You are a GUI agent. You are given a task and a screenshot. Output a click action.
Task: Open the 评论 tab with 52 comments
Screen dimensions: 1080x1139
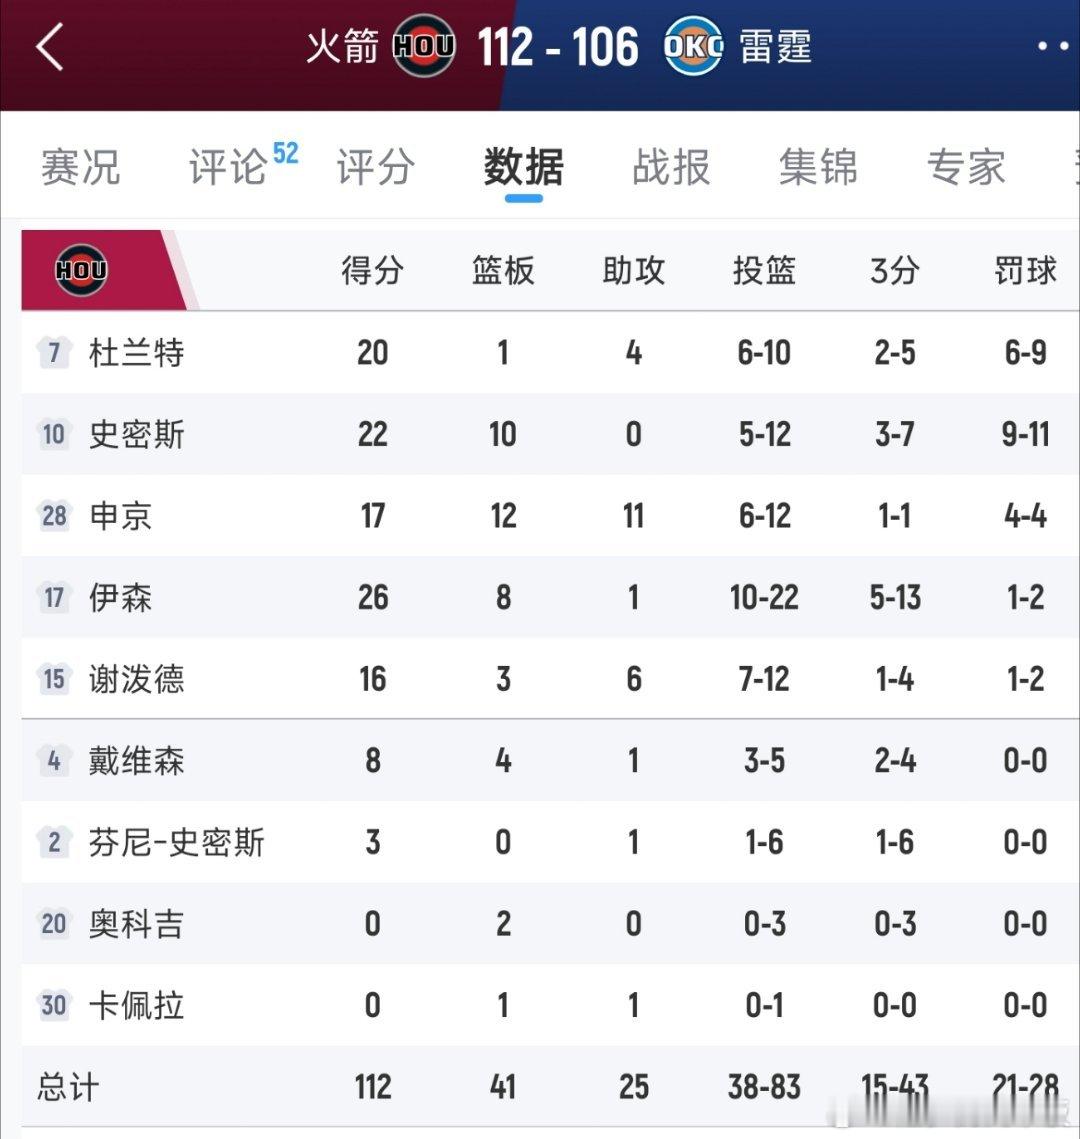243,166
